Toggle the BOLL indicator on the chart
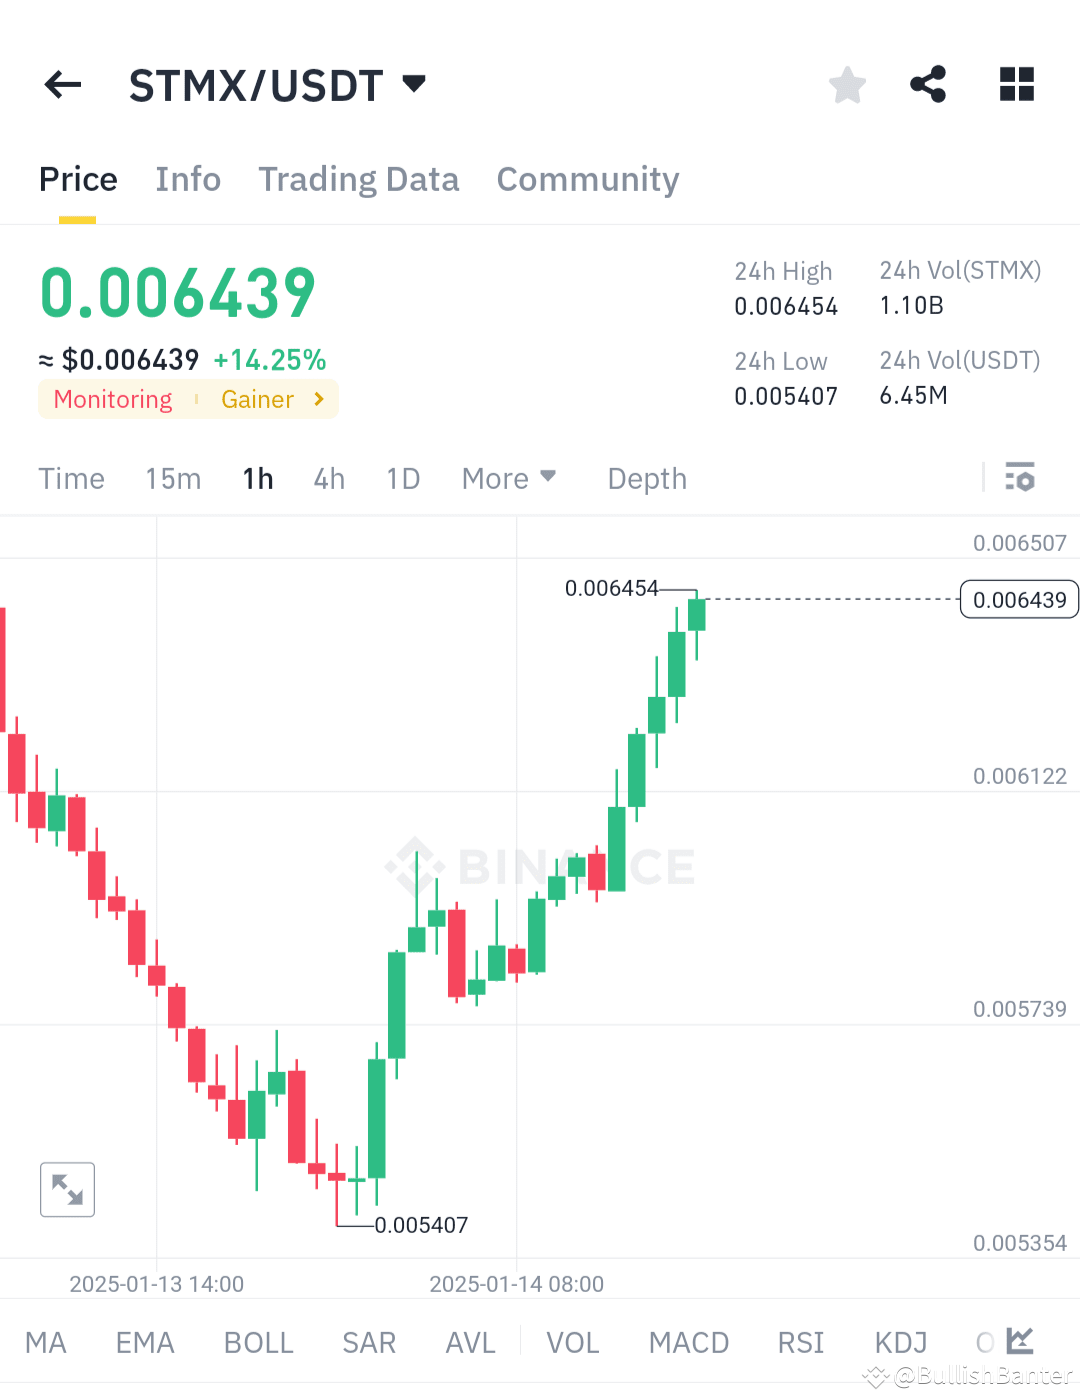The width and height of the screenshot is (1080, 1398). click(258, 1342)
